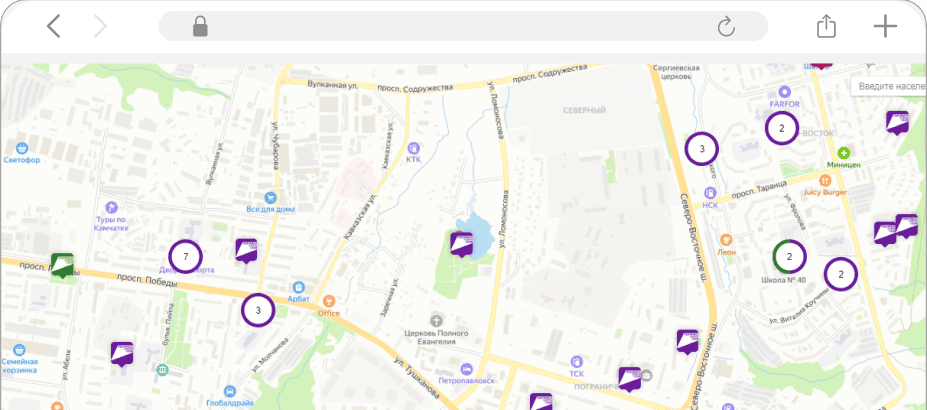Click the cluster marker 3 near Арбат
Screen dimensions: 927x410
click(x=258, y=310)
